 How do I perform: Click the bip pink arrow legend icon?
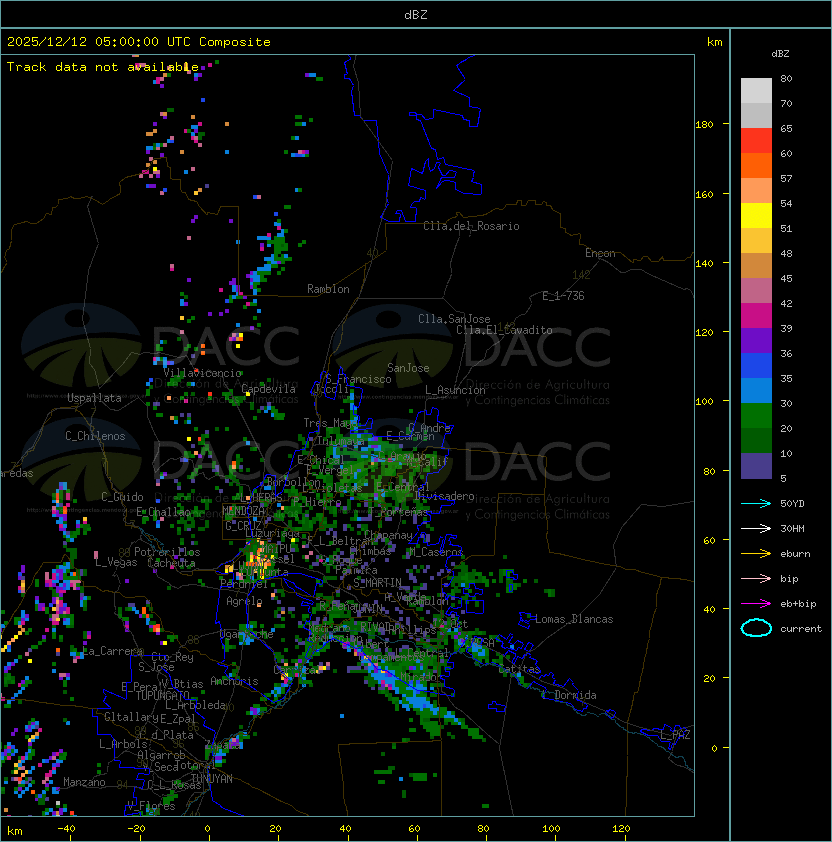coord(756,578)
